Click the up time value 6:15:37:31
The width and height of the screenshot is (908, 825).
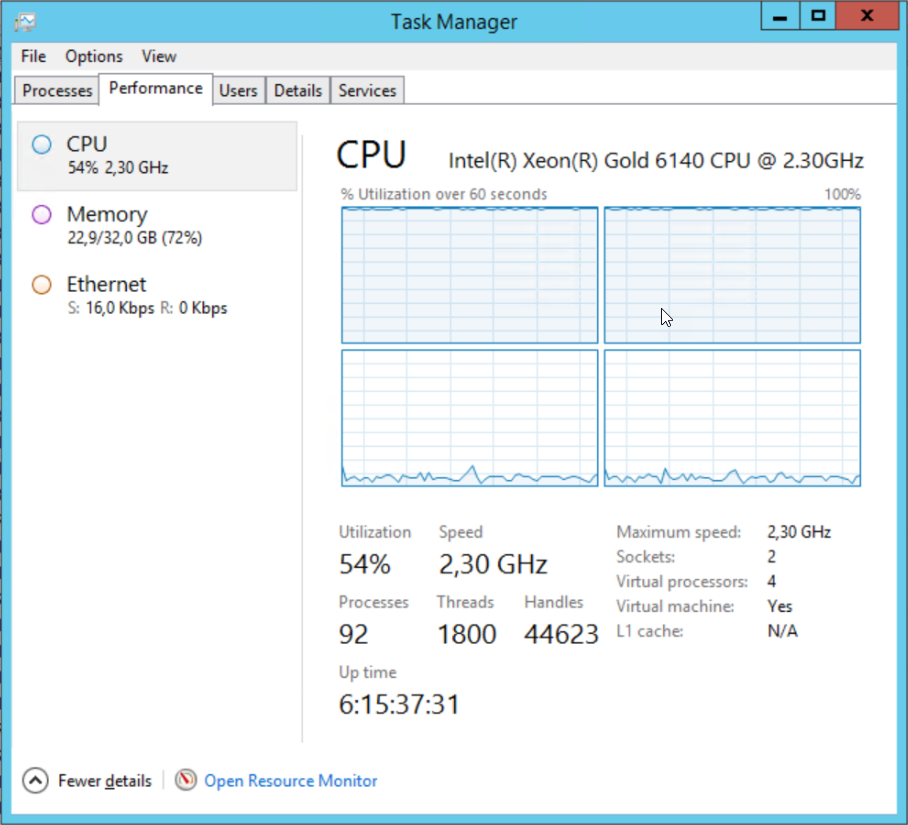pyautogui.click(x=399, y=705)
